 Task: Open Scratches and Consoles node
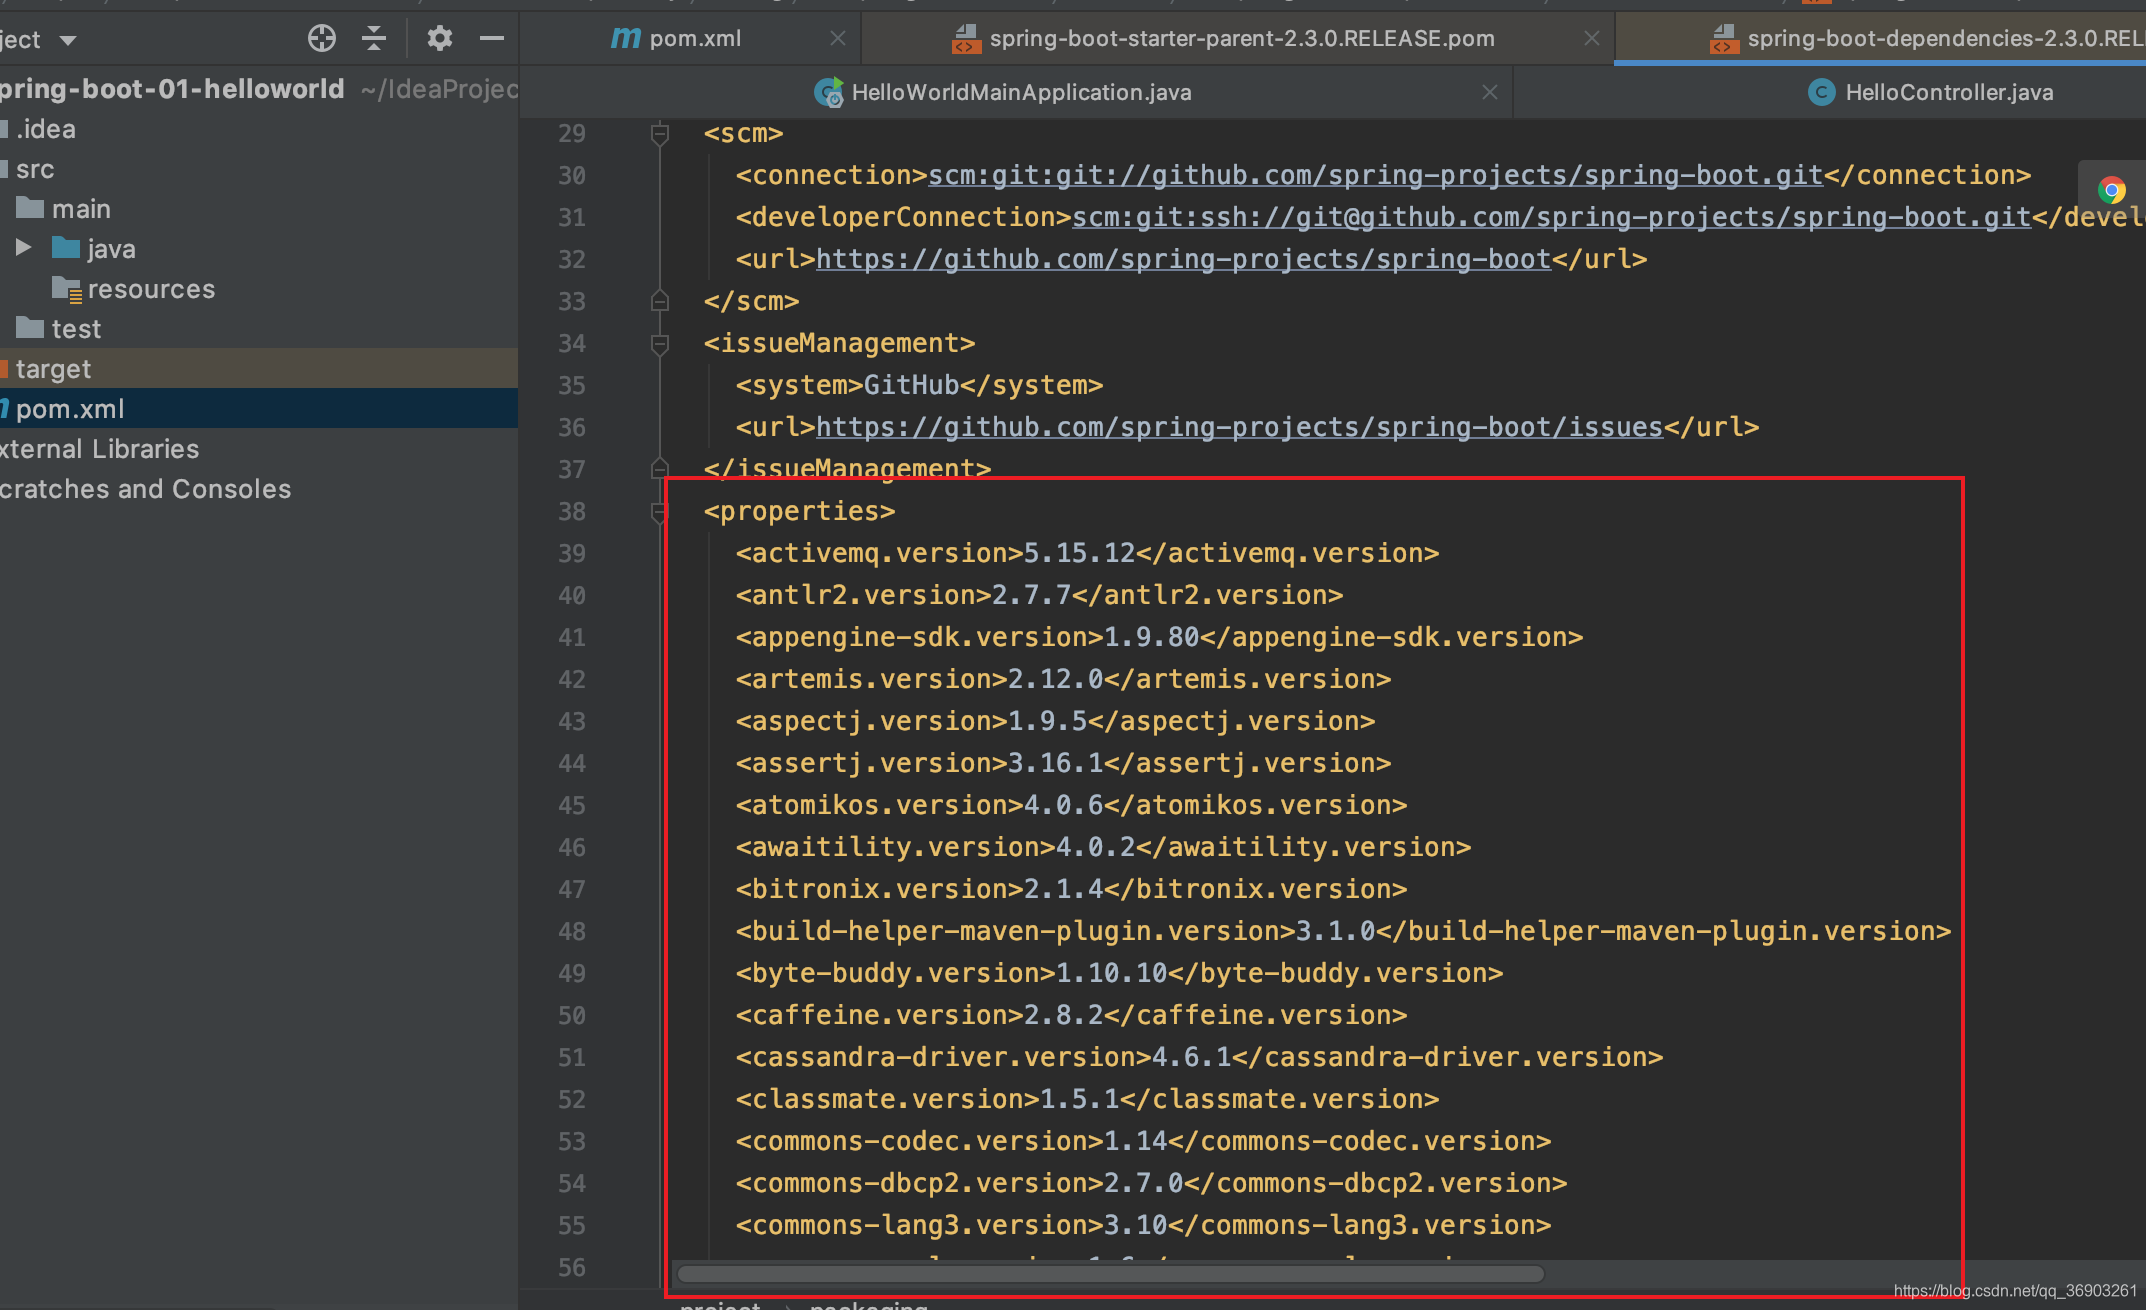point(145,489)
